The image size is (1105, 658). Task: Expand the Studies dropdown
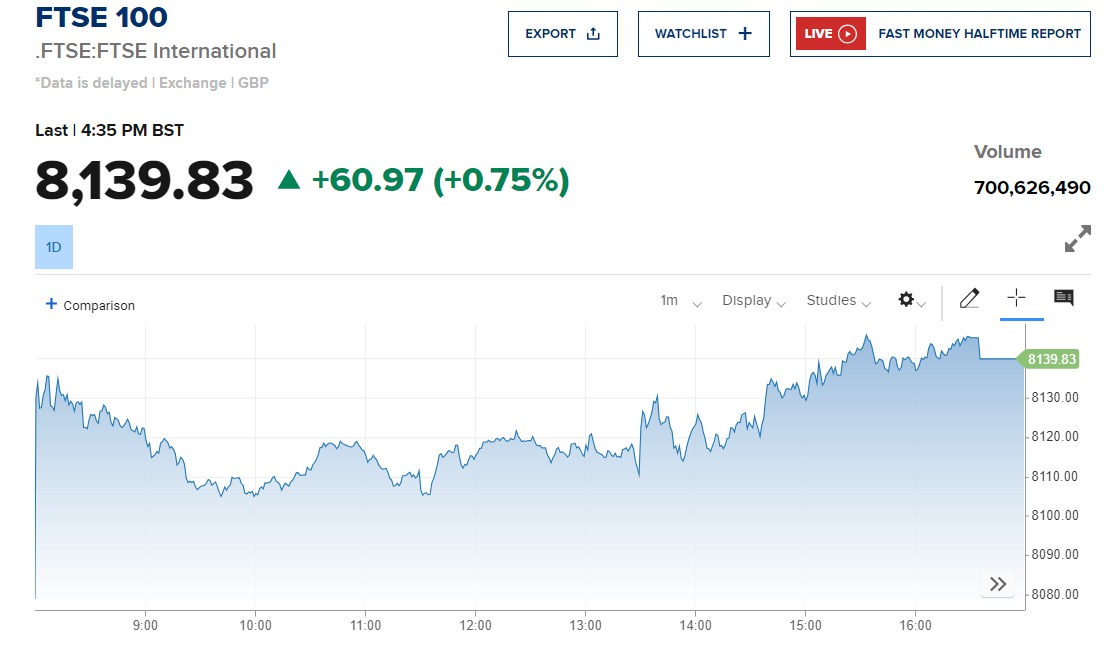point(838,301)
